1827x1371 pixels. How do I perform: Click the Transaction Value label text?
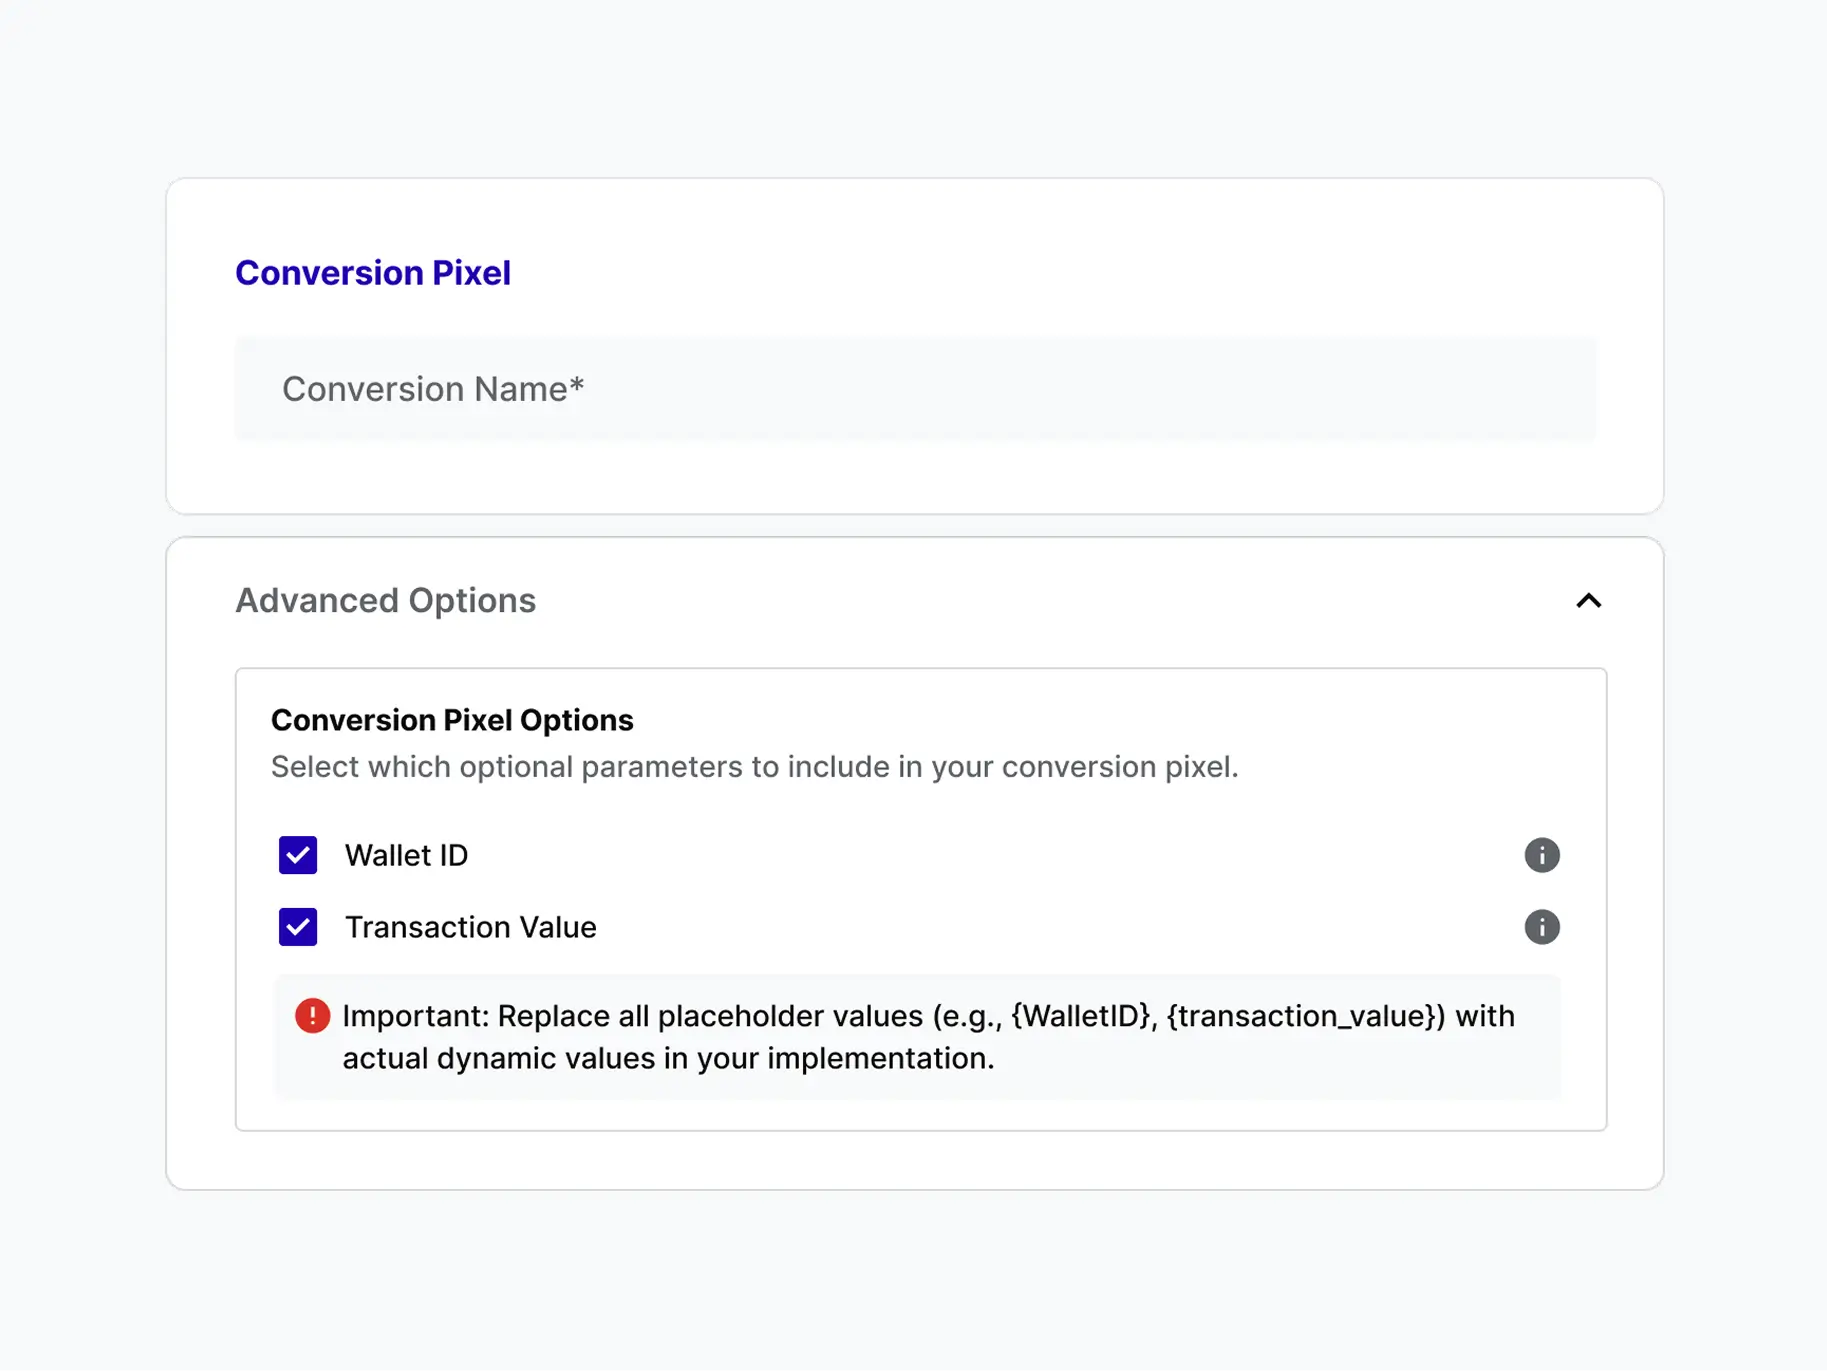pos(470,928)
